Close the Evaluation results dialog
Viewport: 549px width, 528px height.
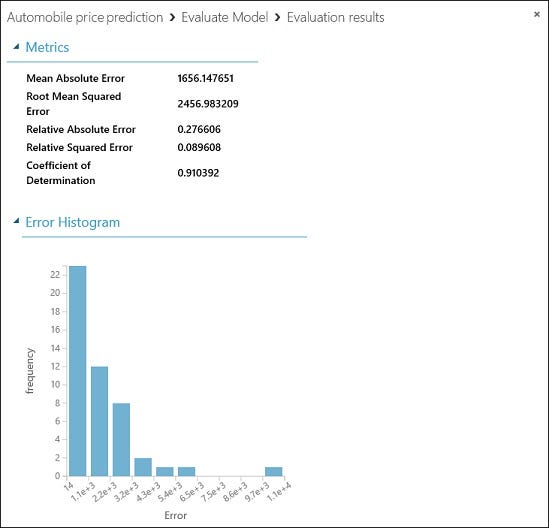click(536, 14)
